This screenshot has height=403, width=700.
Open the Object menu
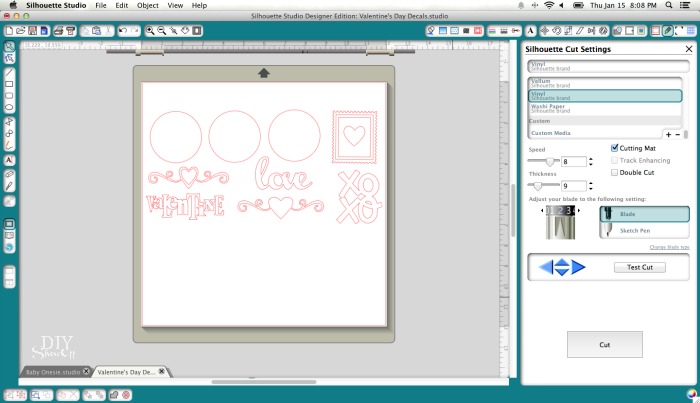147,5
